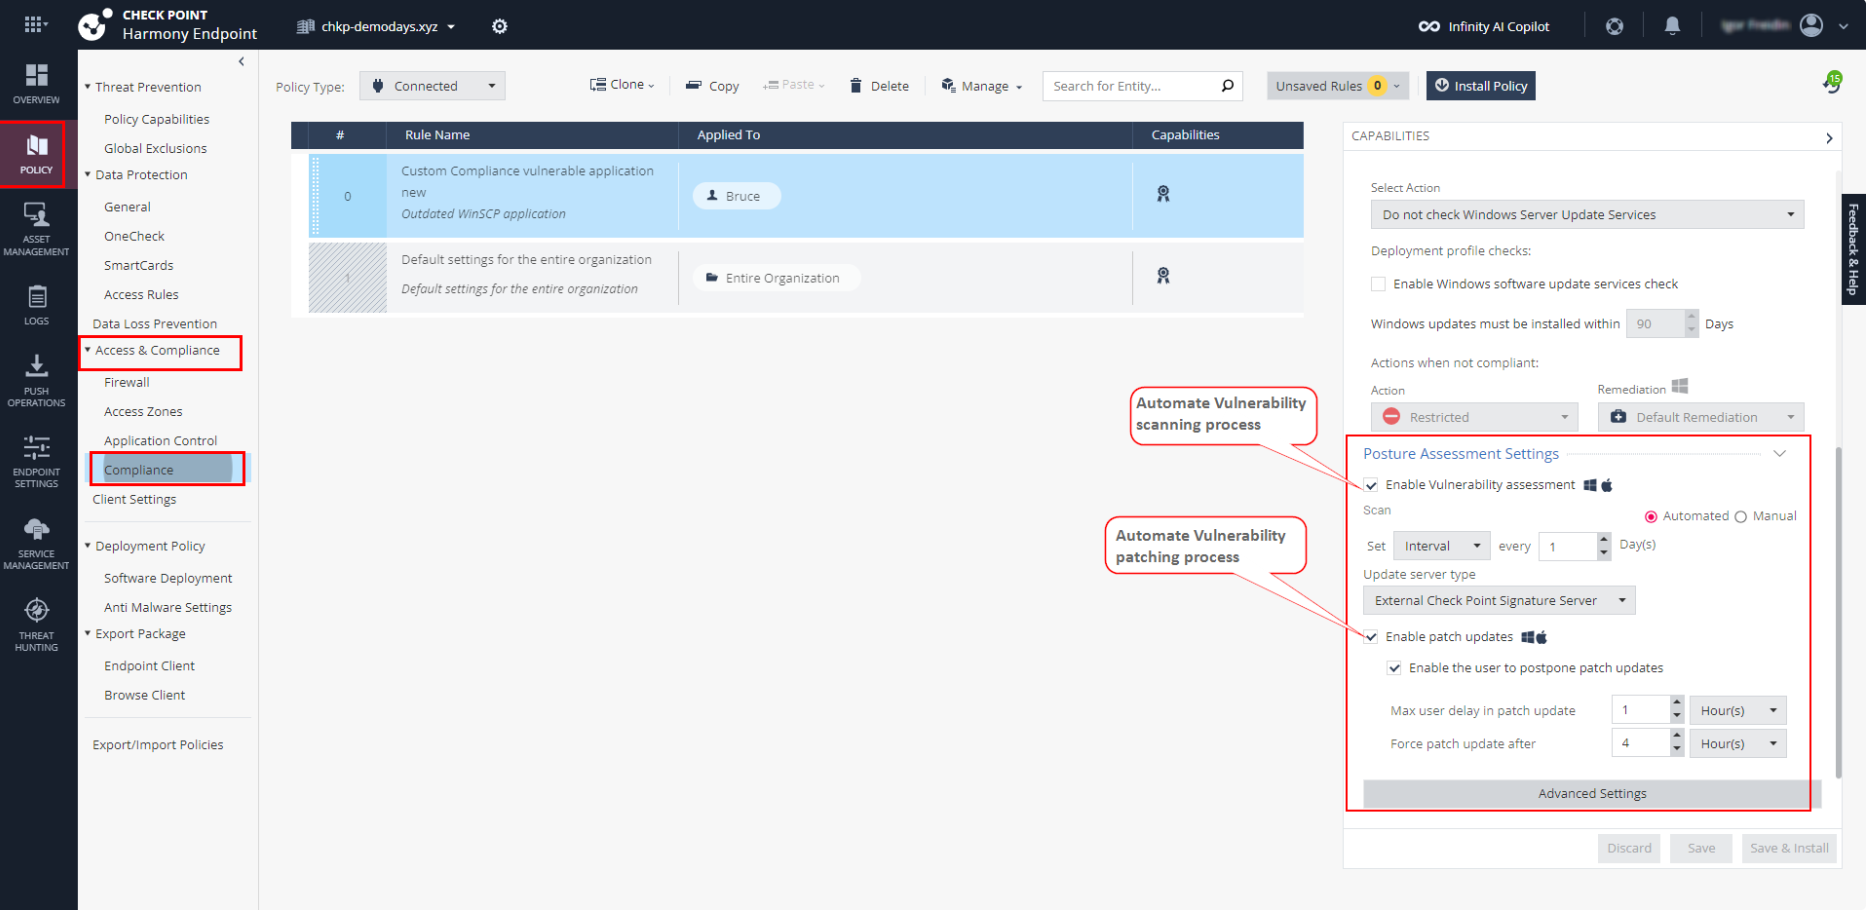Open the Restricted action dropdown
The width and height of the screenshot is (1868, 910).
(1474, 417)
